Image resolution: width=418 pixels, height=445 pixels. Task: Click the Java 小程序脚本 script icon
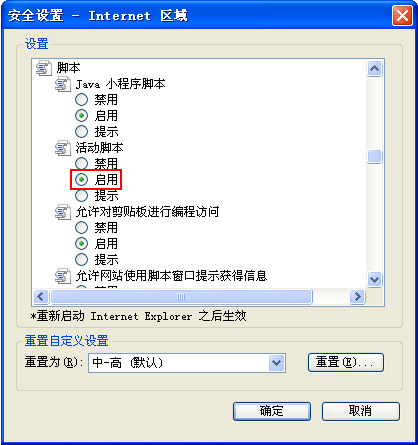point(63,84)
